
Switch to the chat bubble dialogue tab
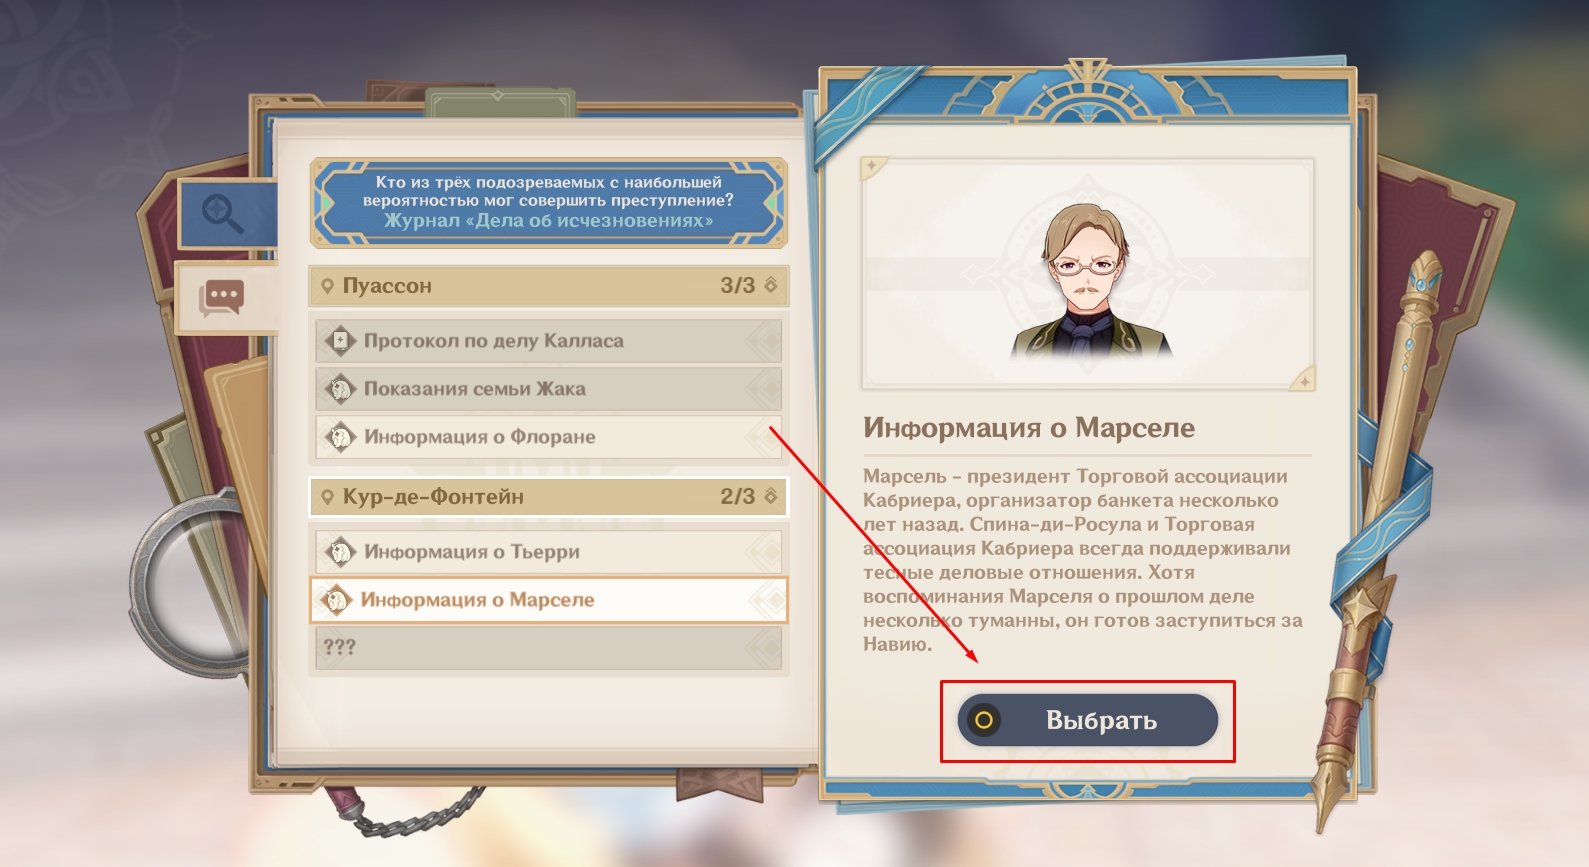point(223,297)
